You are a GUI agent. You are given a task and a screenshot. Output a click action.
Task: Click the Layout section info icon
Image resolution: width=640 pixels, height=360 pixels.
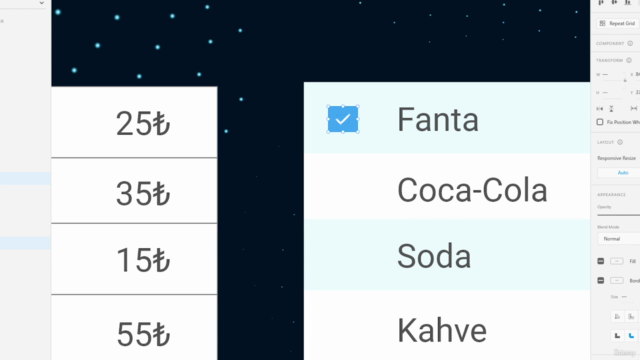click(620, 142)
